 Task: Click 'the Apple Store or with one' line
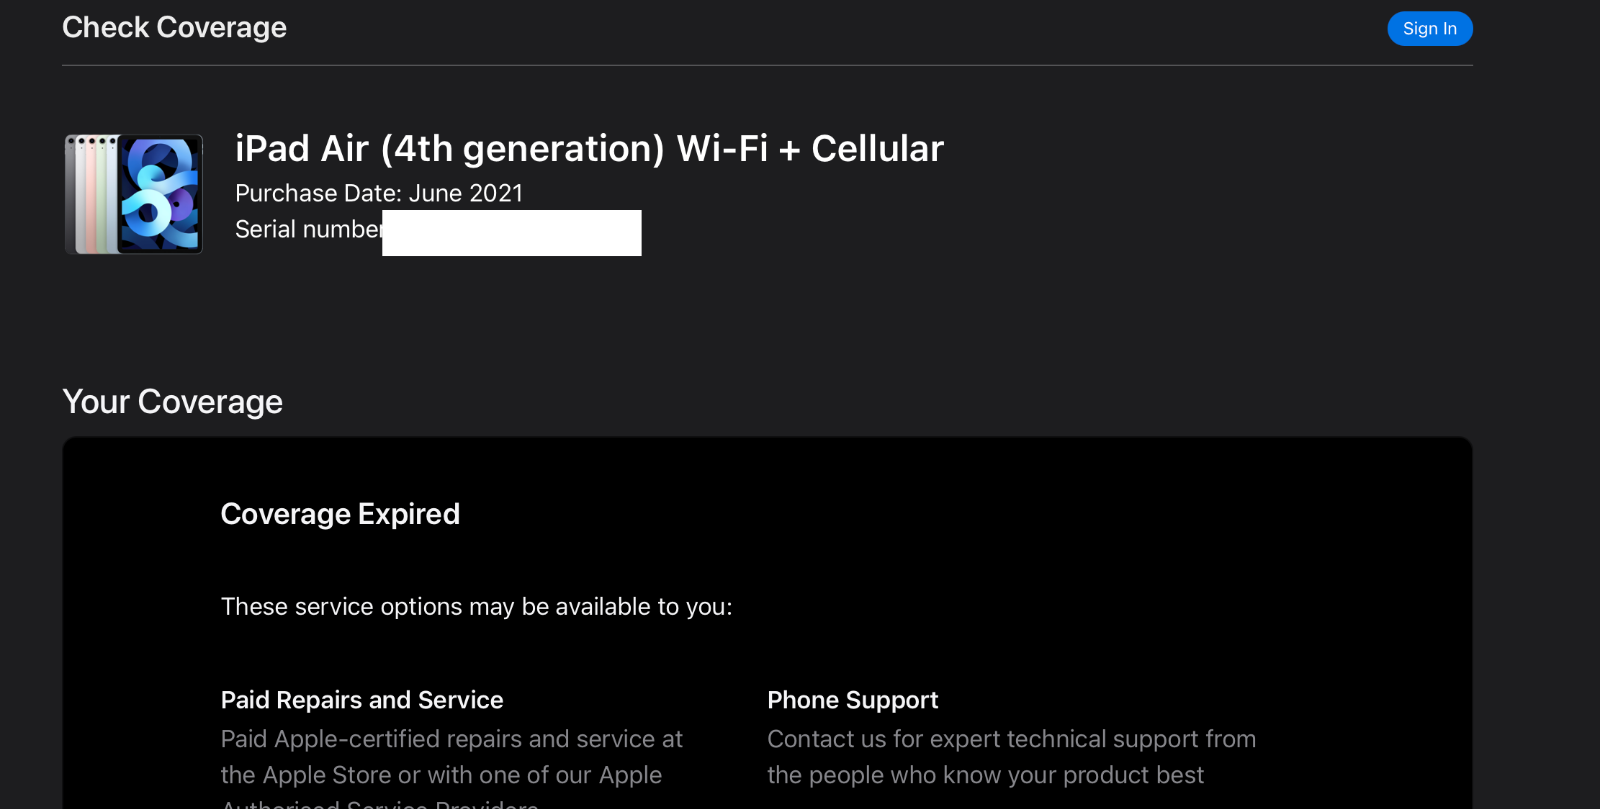[x=441, y=775]
